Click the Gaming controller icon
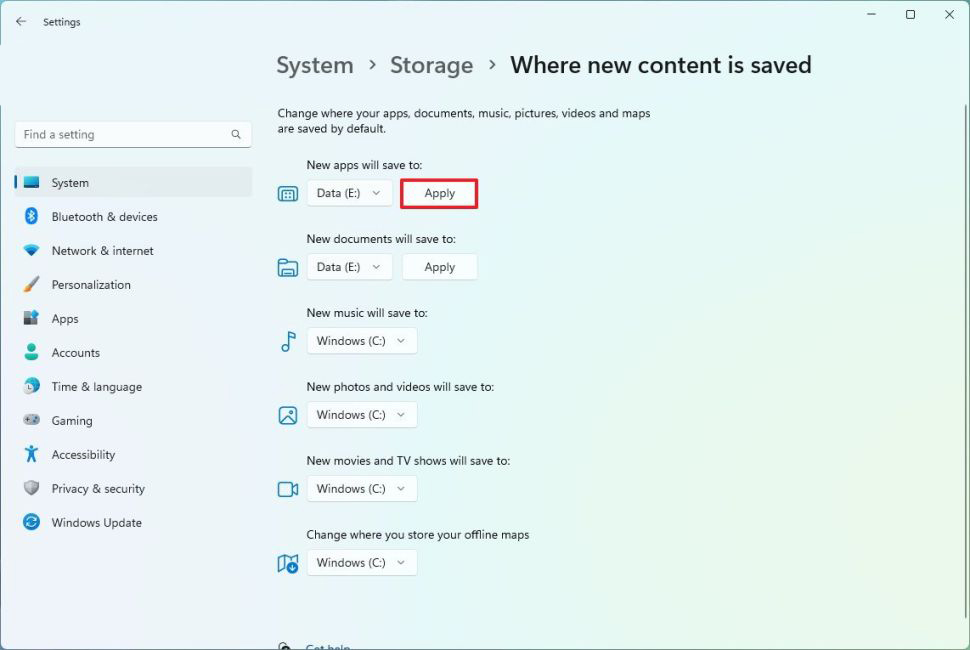Viewport: 970px width, 650px height. (31, 421)
